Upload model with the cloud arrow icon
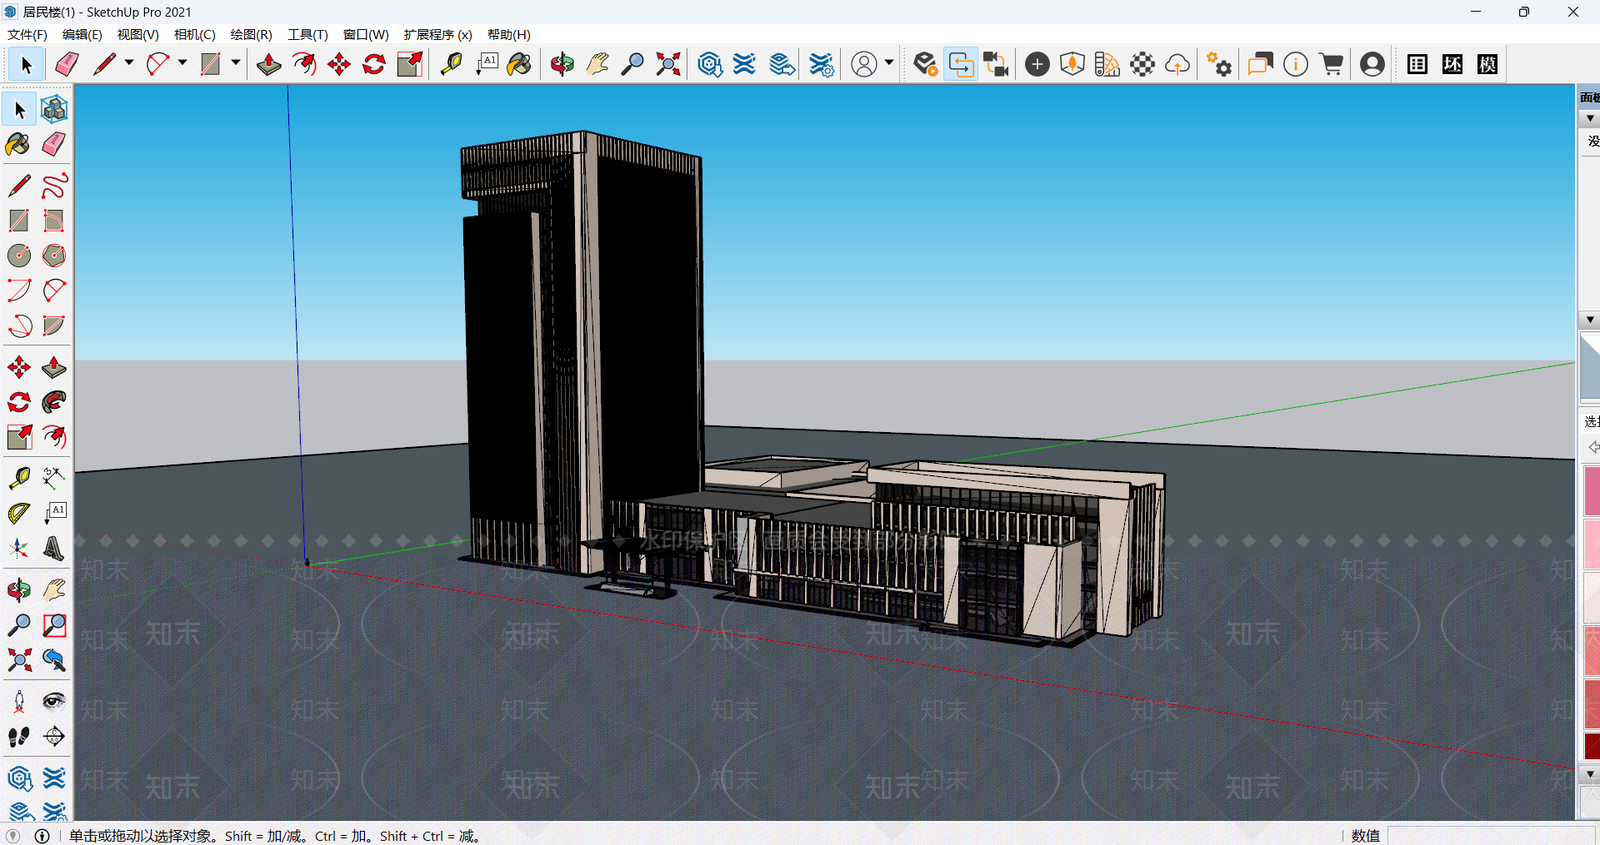The image size is (1600, 845). coord(1178,64)
